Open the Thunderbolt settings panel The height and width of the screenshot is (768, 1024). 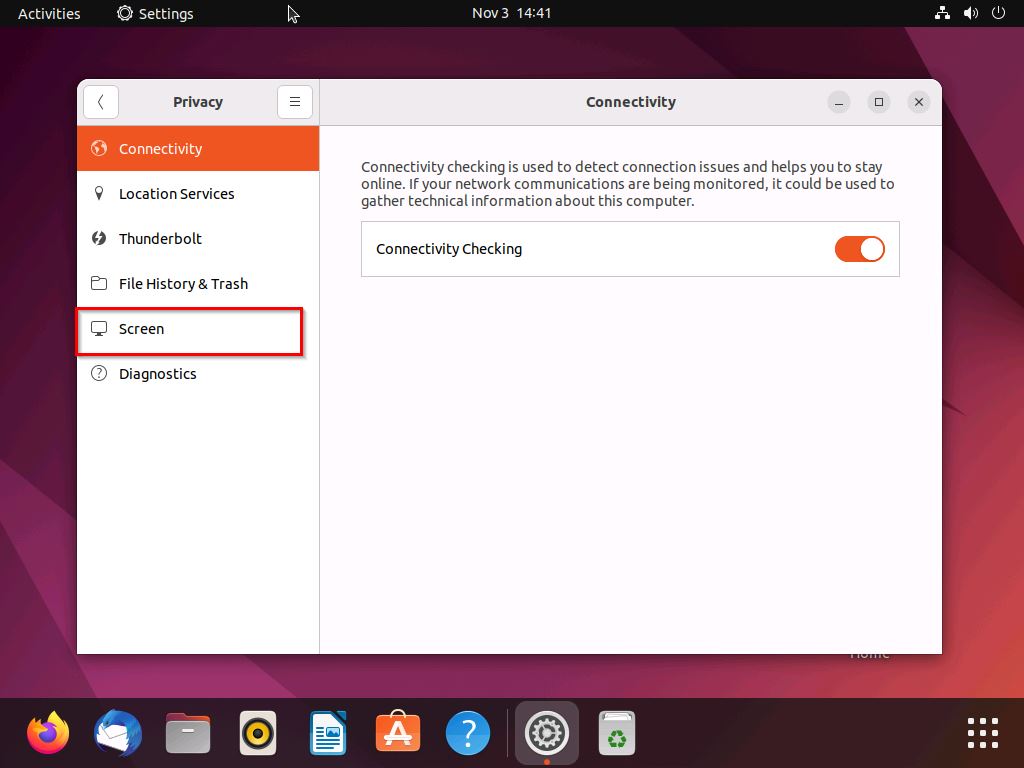160,238
